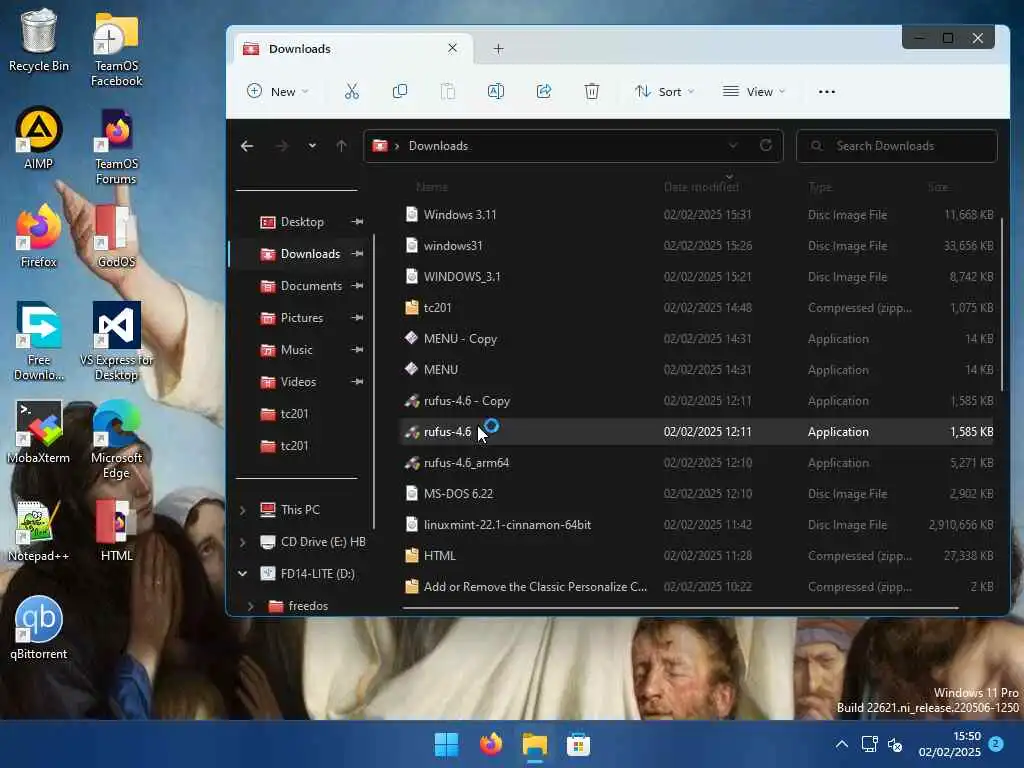Open the Sort options dropdown
This screenshot has width=1024, height=768.
664,91
